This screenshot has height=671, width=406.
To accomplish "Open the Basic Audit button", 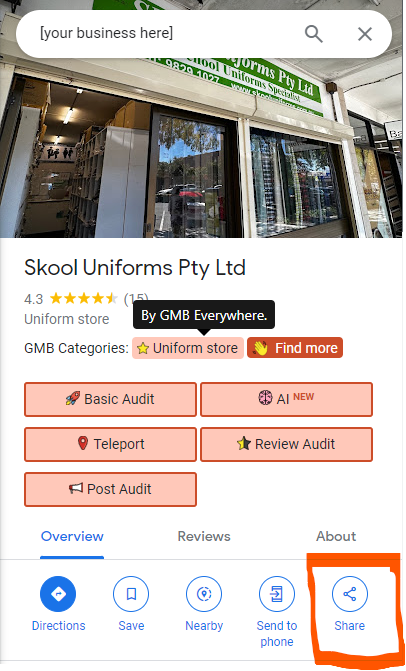I will pos(110,399).
